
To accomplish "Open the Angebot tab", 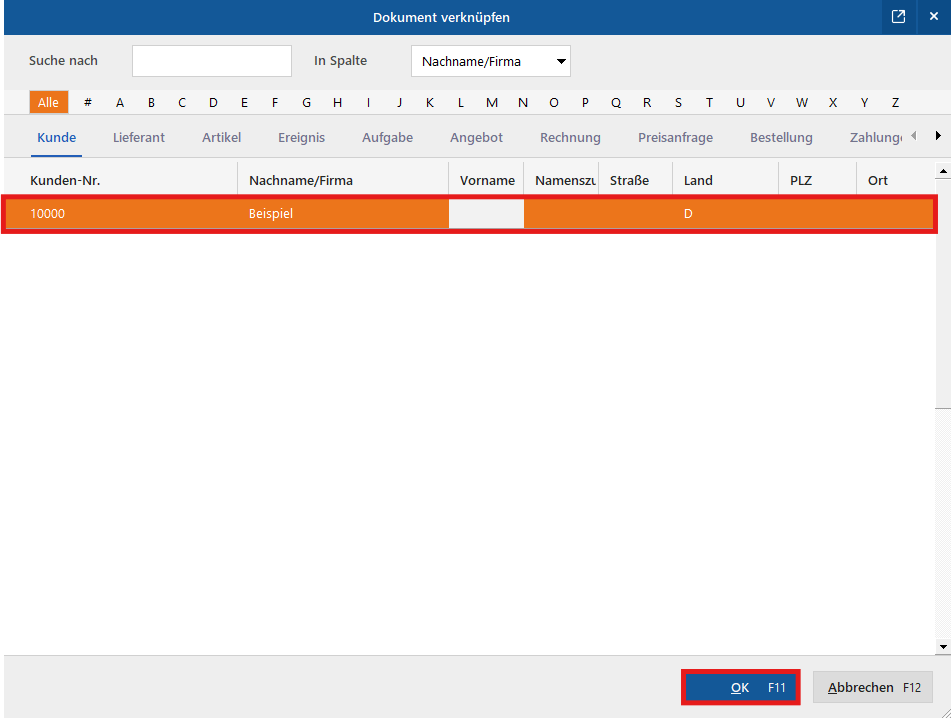I will pos(476,138).
